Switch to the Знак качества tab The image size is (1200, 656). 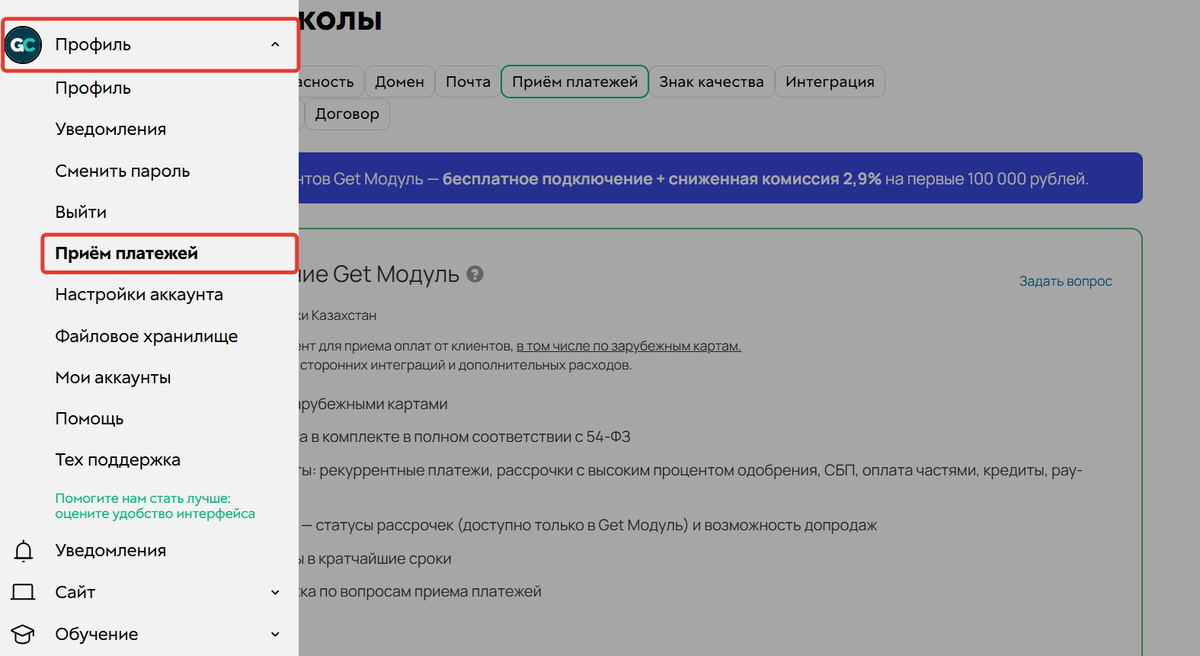(x=712, y=82)
